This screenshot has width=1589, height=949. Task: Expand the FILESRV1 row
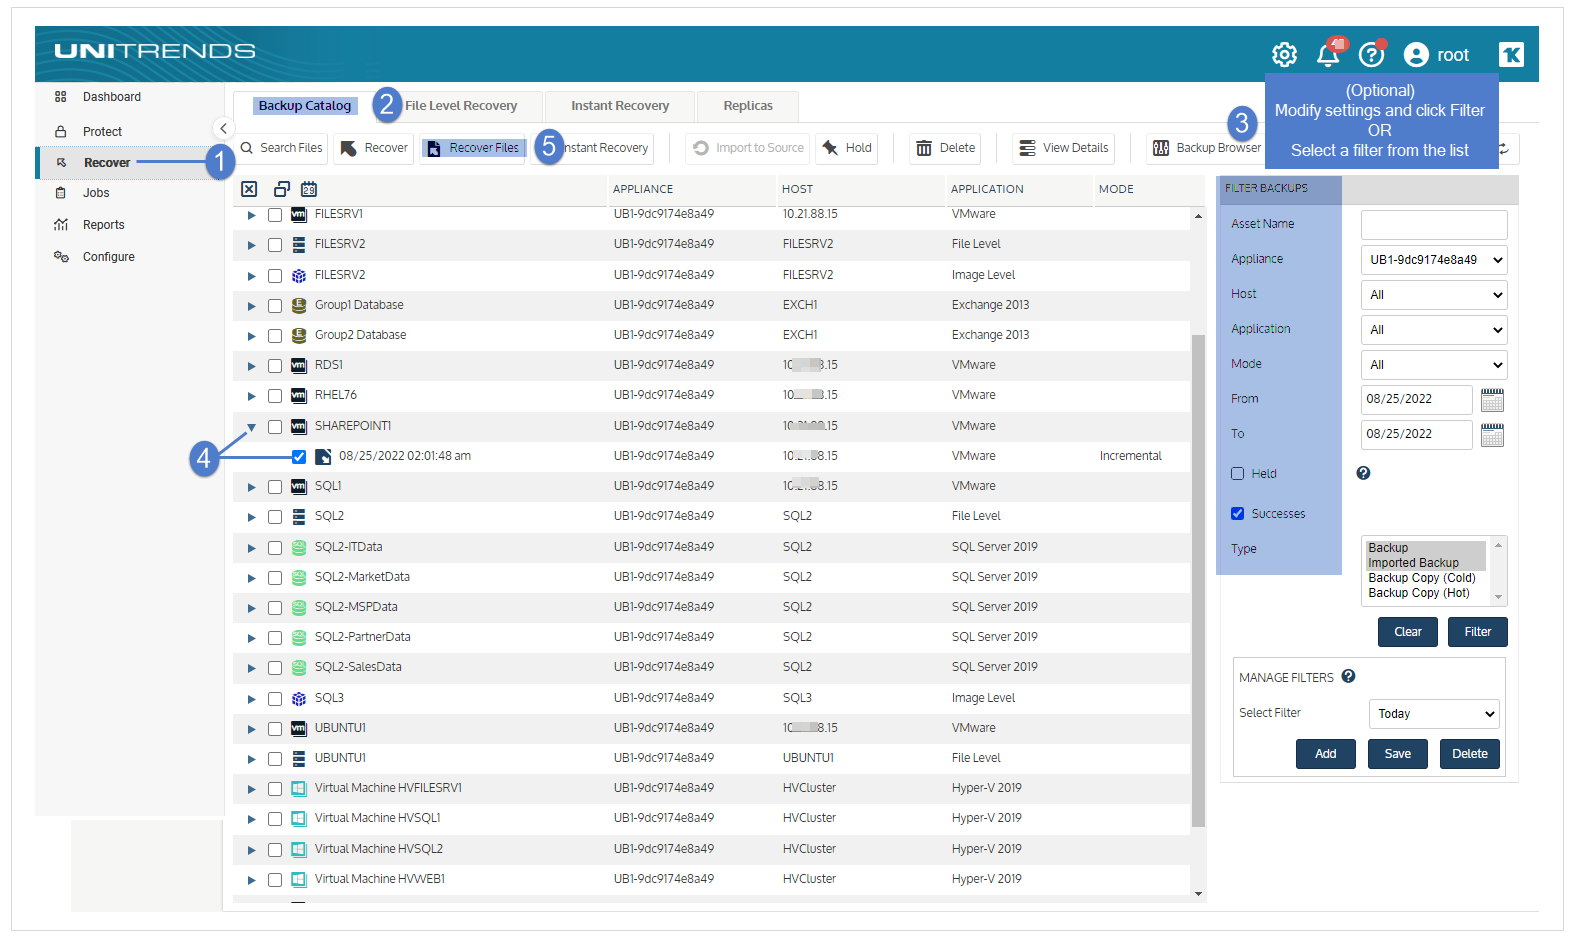(x=251, y=215)
